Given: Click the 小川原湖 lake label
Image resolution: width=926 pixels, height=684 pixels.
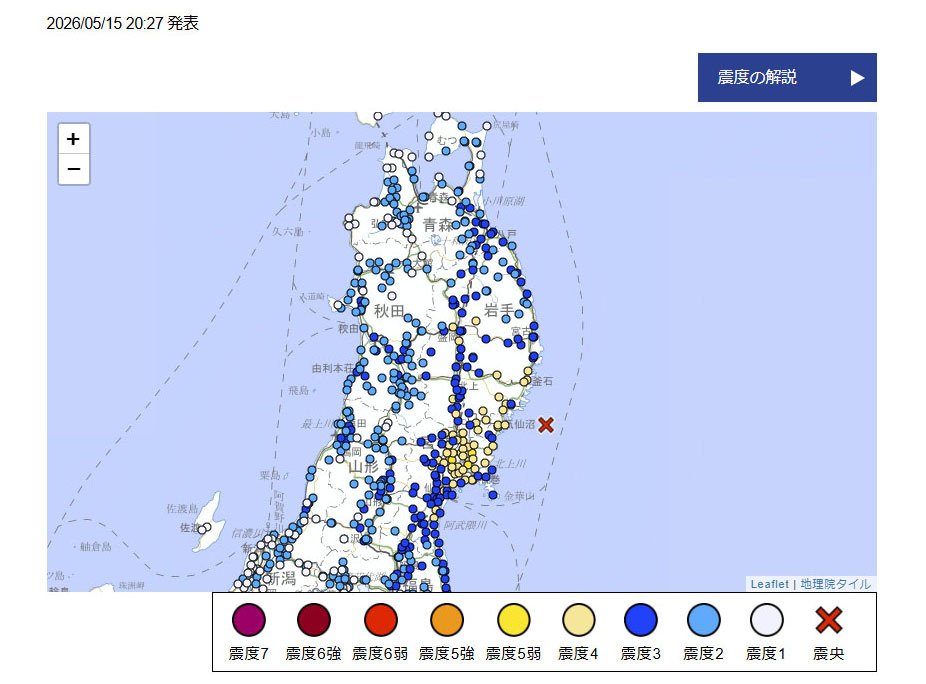Looking at the screenshot, I should click(x=504, y=201).
